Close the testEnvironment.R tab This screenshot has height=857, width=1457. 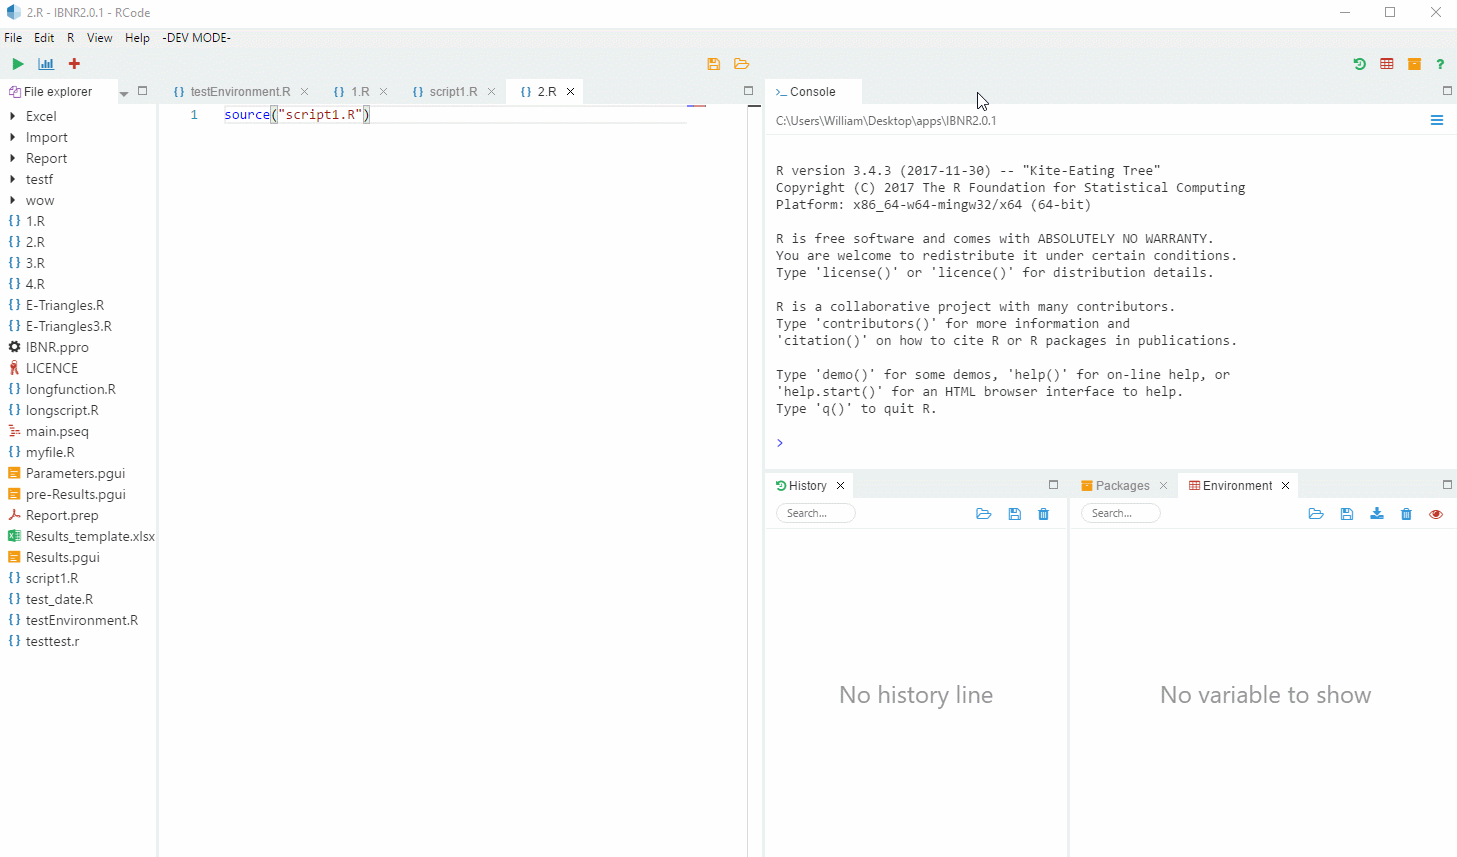tap(305, 92)
